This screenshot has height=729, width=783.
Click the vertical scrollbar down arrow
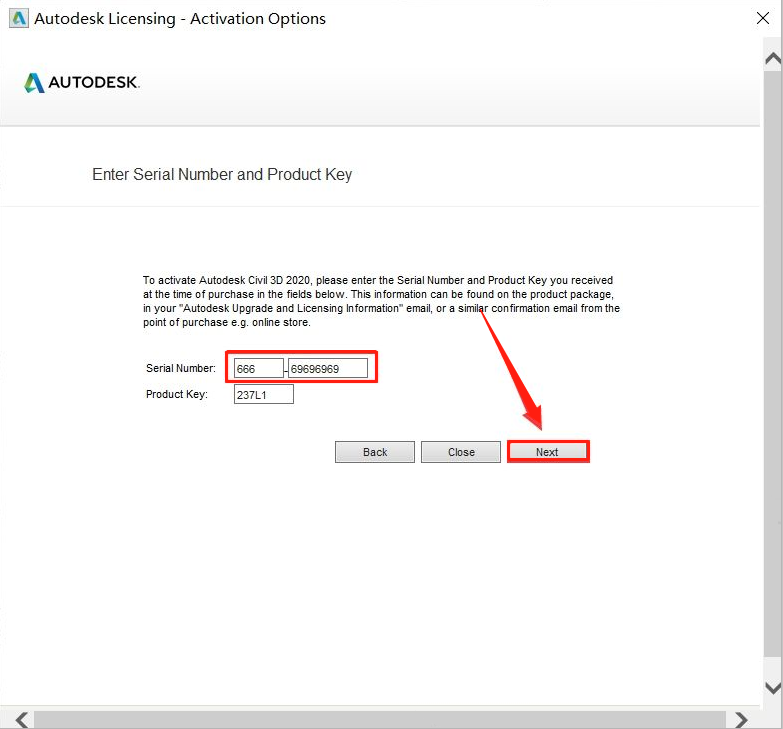pyautogui.click(x=772, y=688)
